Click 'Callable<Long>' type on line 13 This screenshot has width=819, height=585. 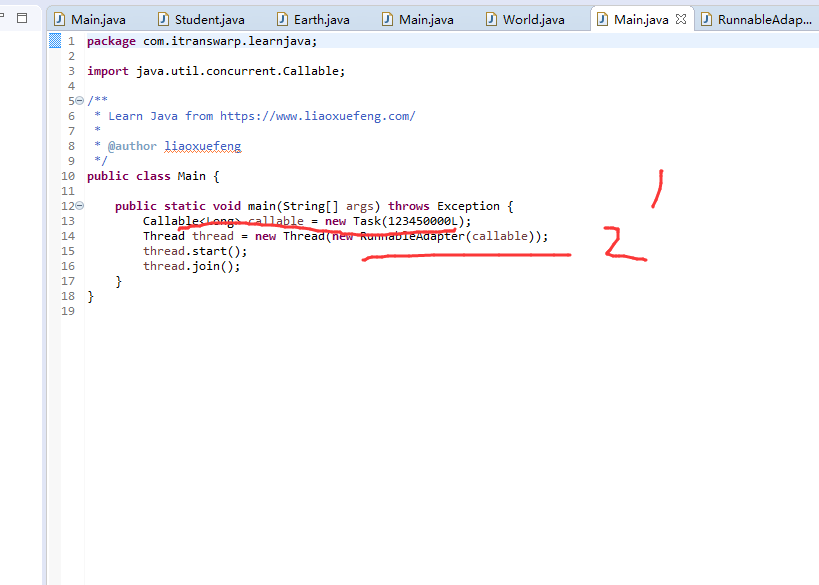point(192,221)
